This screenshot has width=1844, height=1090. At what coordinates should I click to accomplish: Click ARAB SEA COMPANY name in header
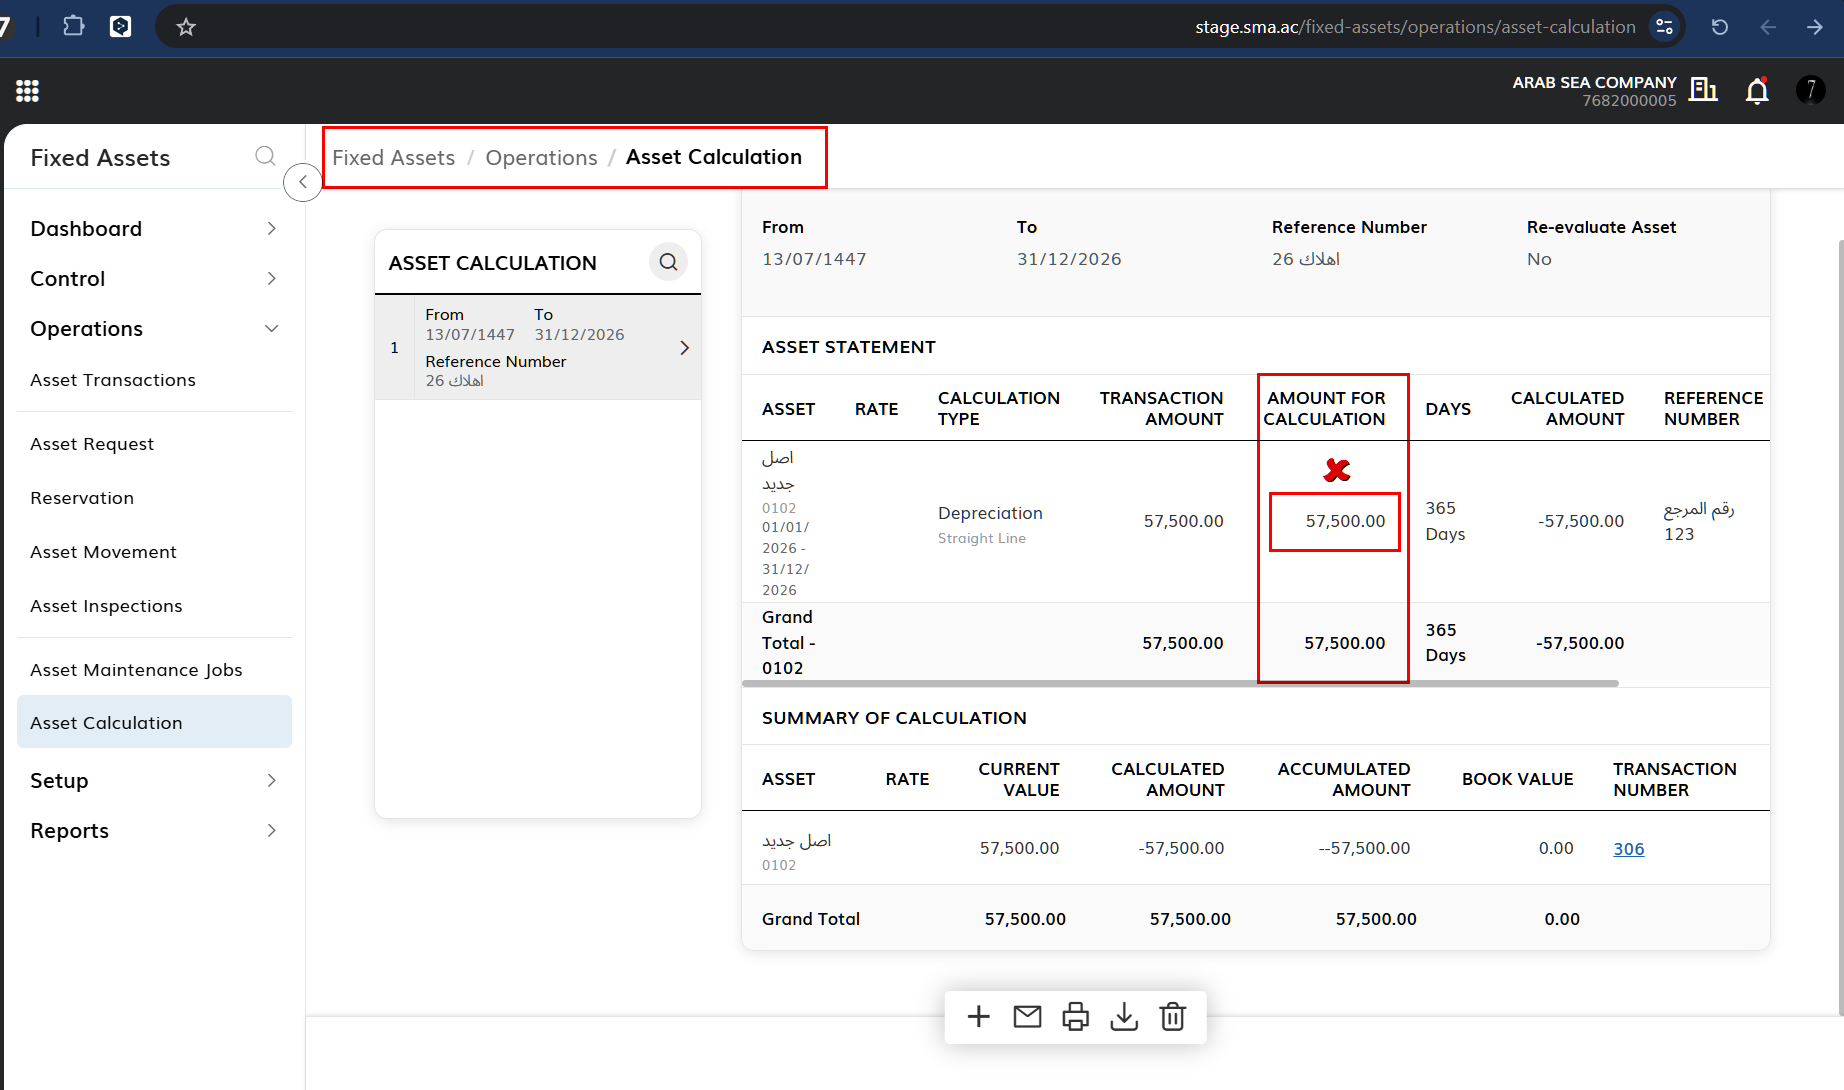click(x=1594, y=82)
